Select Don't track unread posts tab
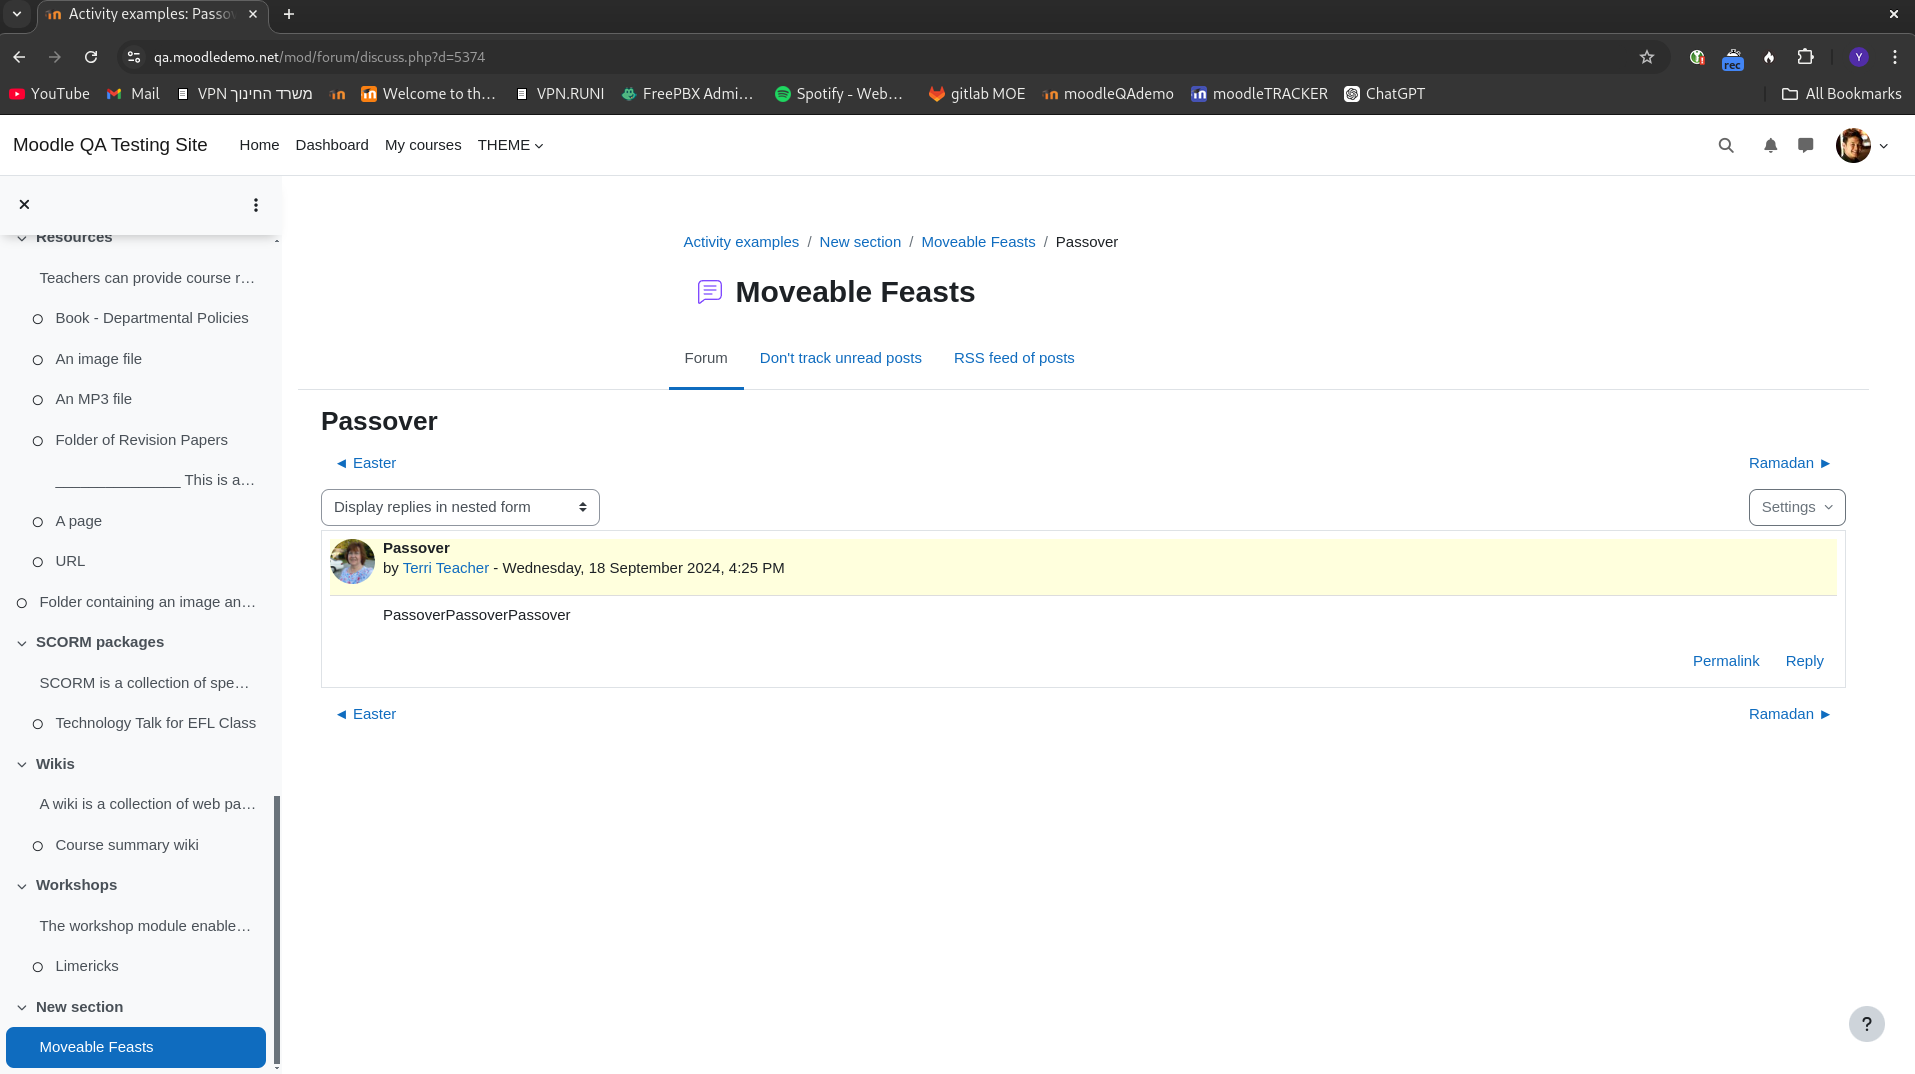Image resolution: width=1915 pixels, height=1074 pixels. click(x=841, y=358)
